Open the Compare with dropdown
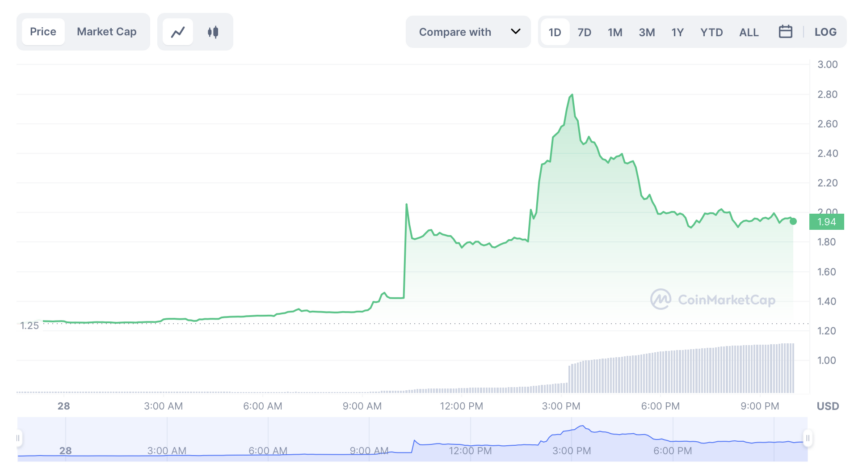 pyautogui.click(x=468, y=32)
